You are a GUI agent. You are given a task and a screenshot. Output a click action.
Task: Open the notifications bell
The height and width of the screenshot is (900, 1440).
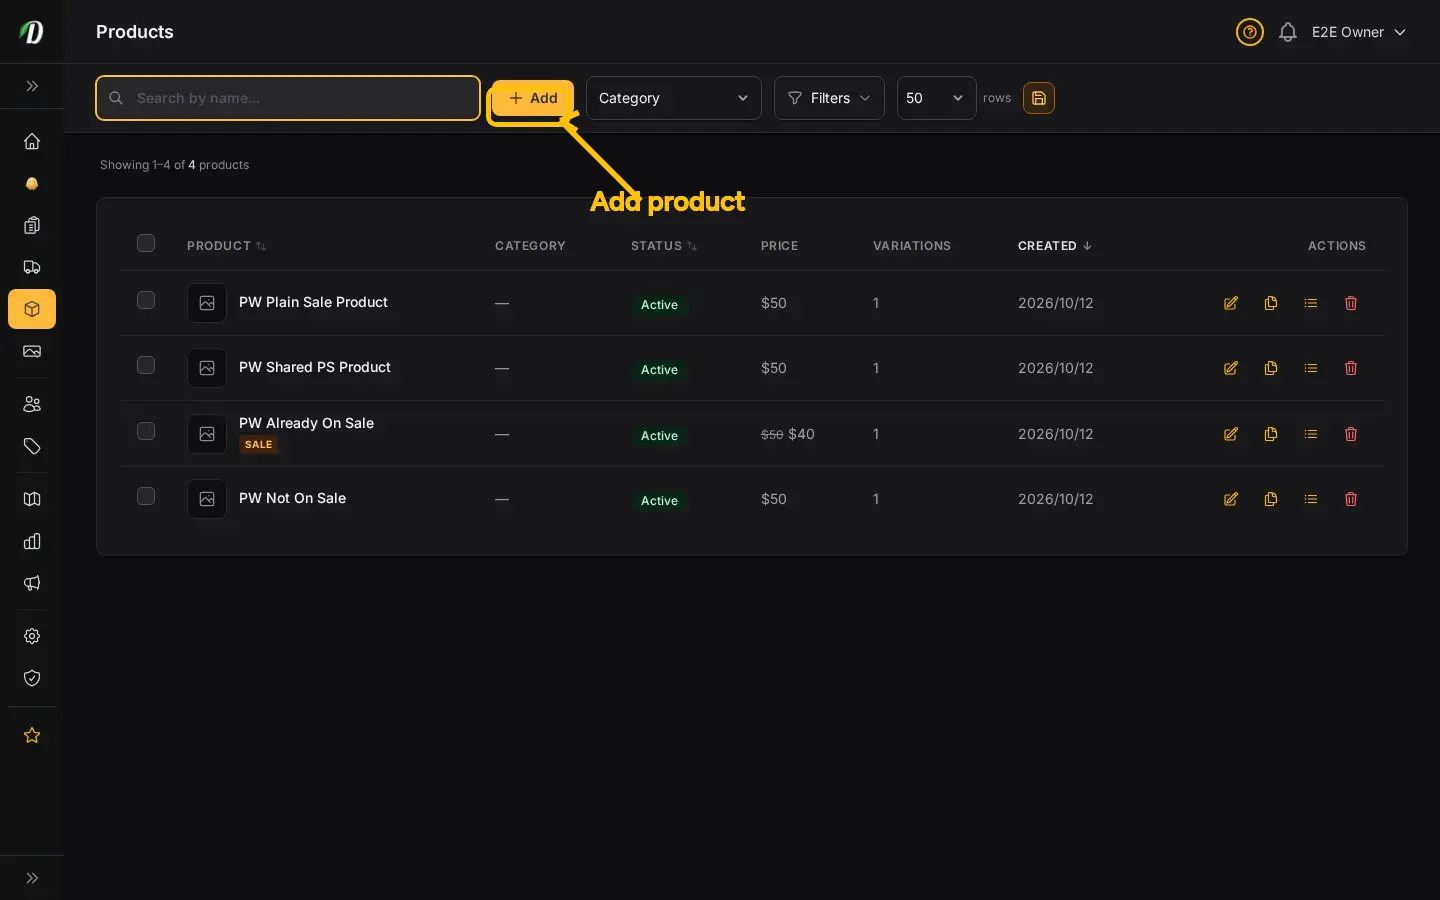(x=1288, y=32)
